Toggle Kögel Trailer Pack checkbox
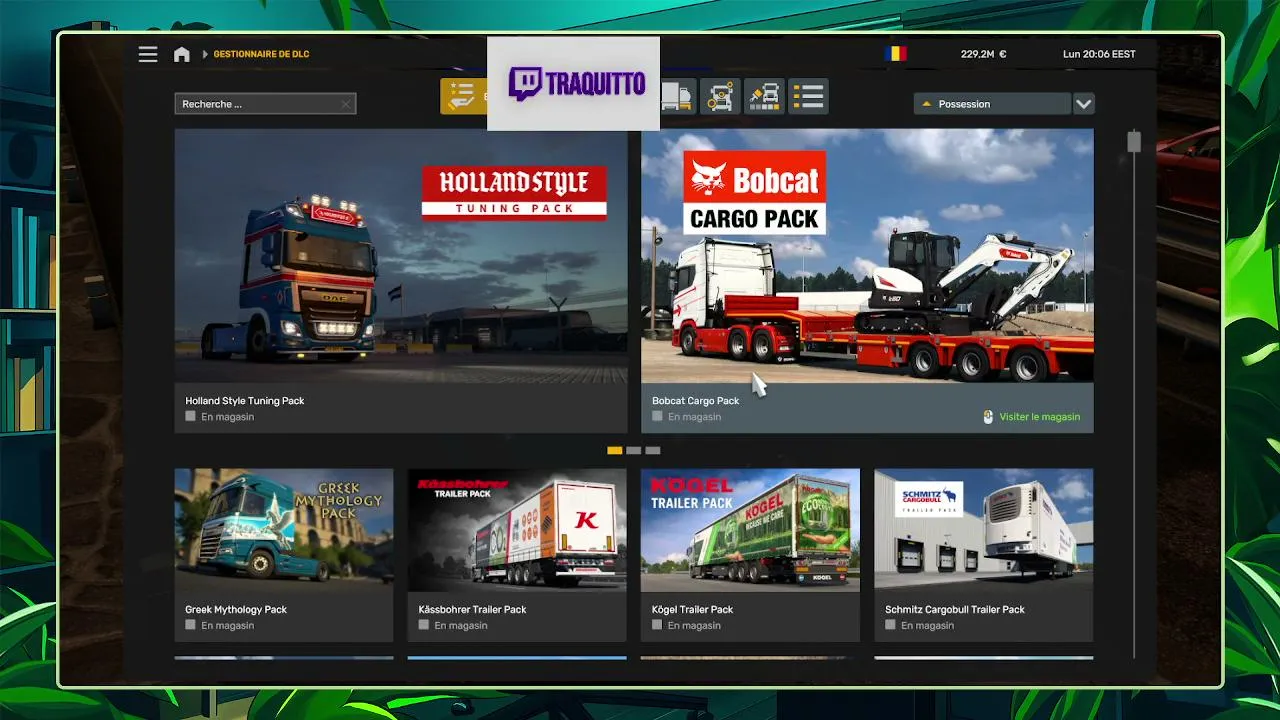The height and width of the screenshot is (720, 1280). click(x=658, y=625)
